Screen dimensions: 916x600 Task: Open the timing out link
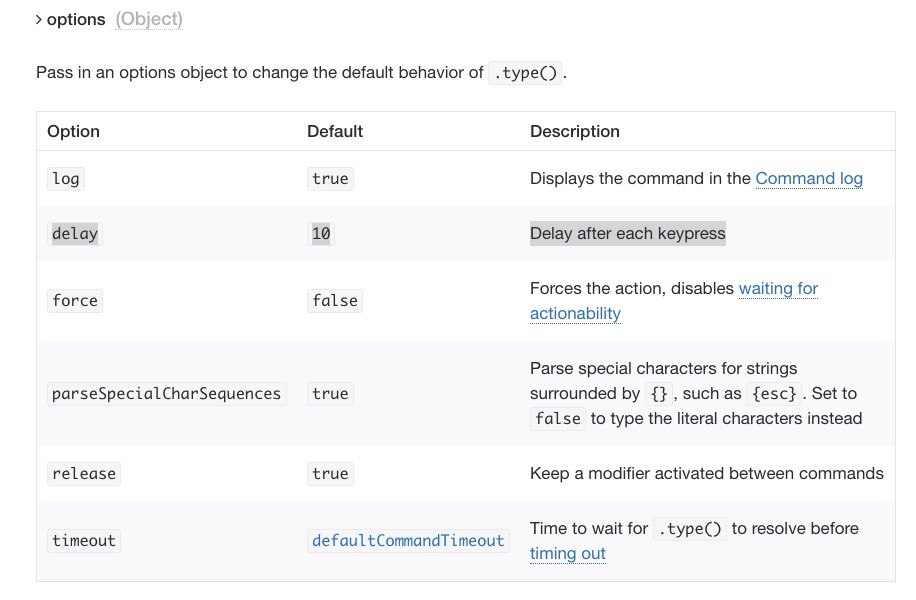pyautogui.click(x=568, y=553)
